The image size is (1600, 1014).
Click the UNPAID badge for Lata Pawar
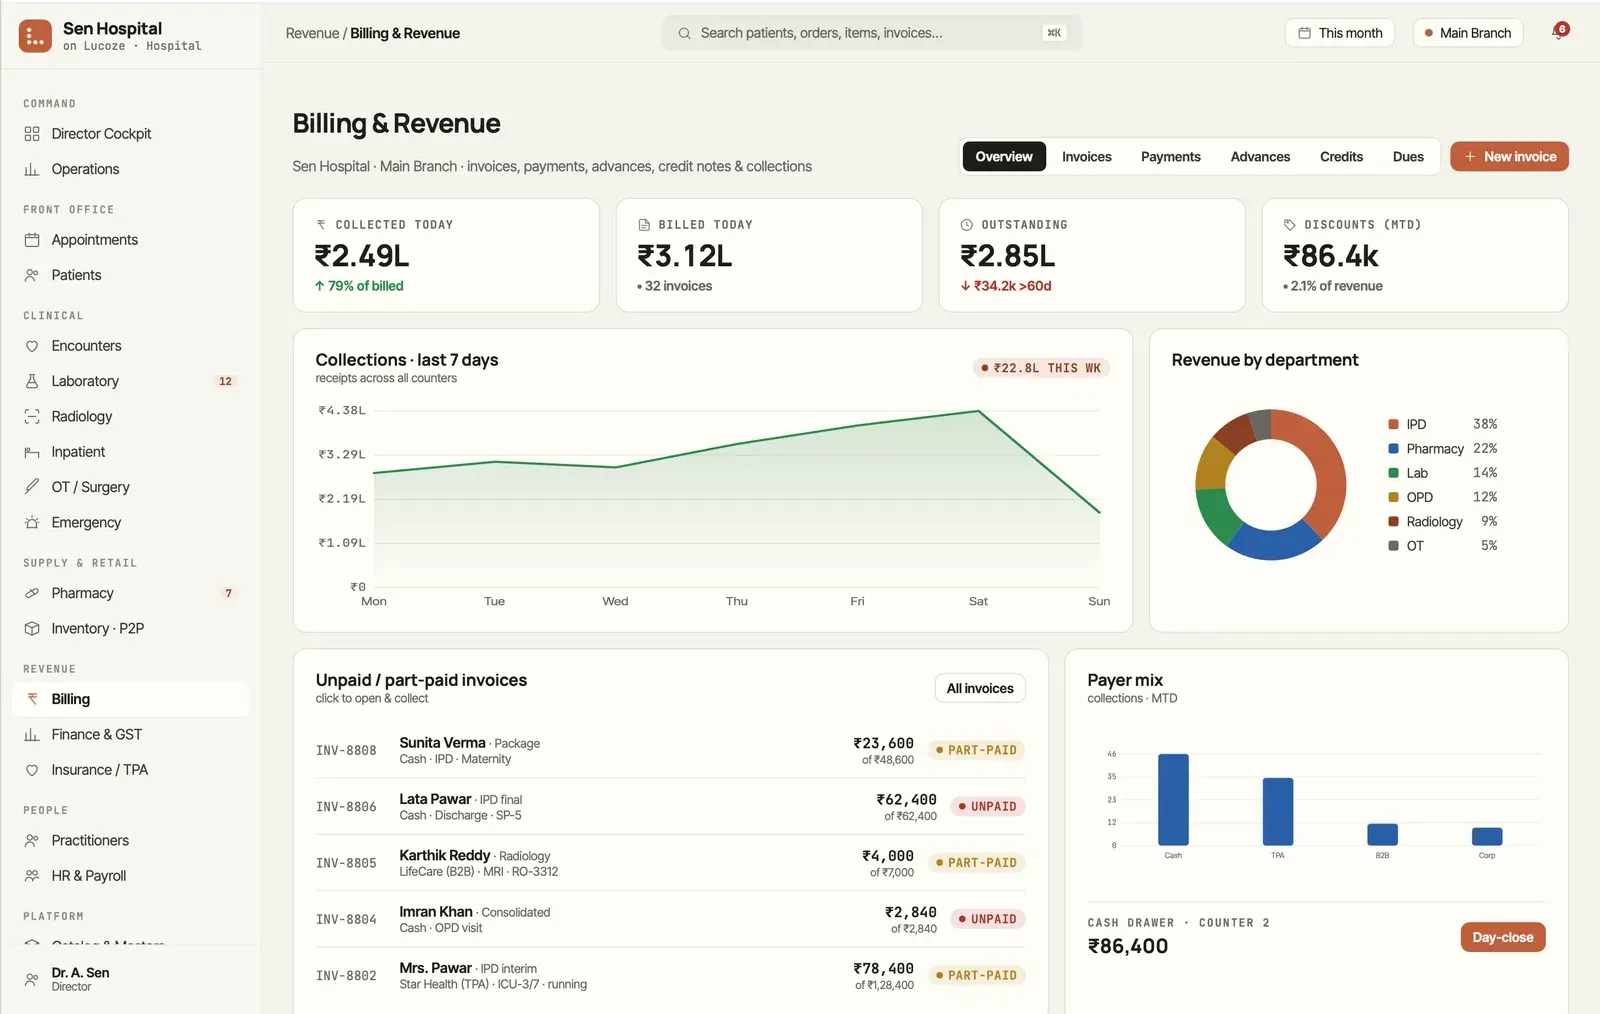pyautogui.click(x=987, y=806)
